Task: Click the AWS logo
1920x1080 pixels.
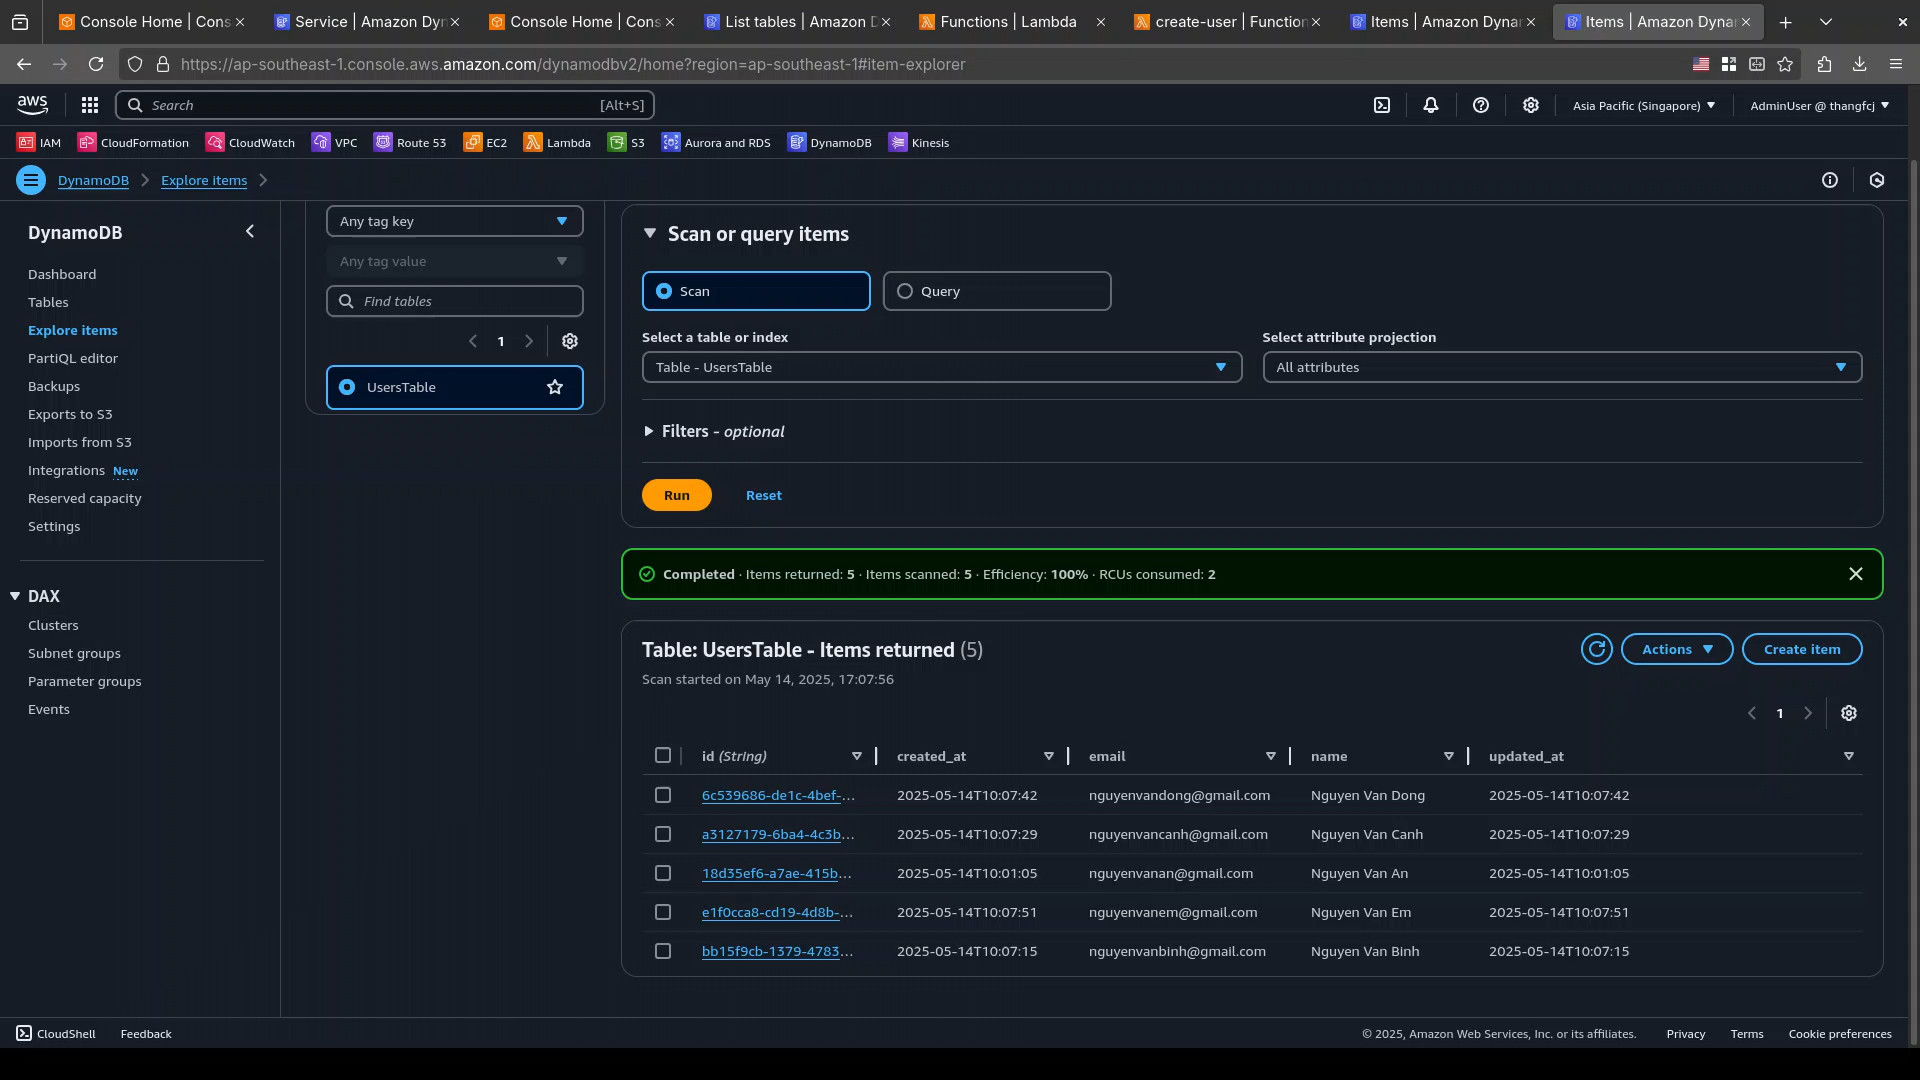Action: pos(32,105)
